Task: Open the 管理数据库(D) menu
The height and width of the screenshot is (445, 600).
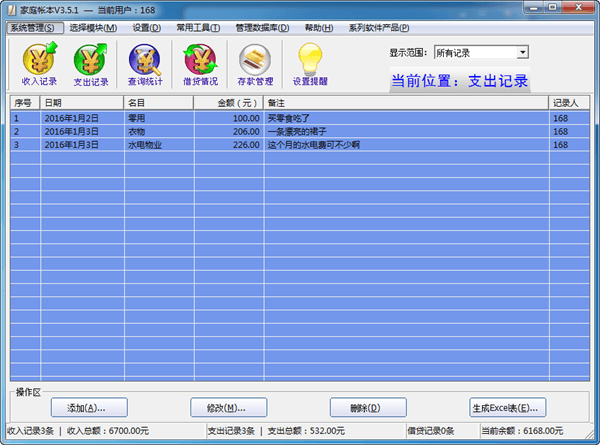Action: tap(262, 28)
